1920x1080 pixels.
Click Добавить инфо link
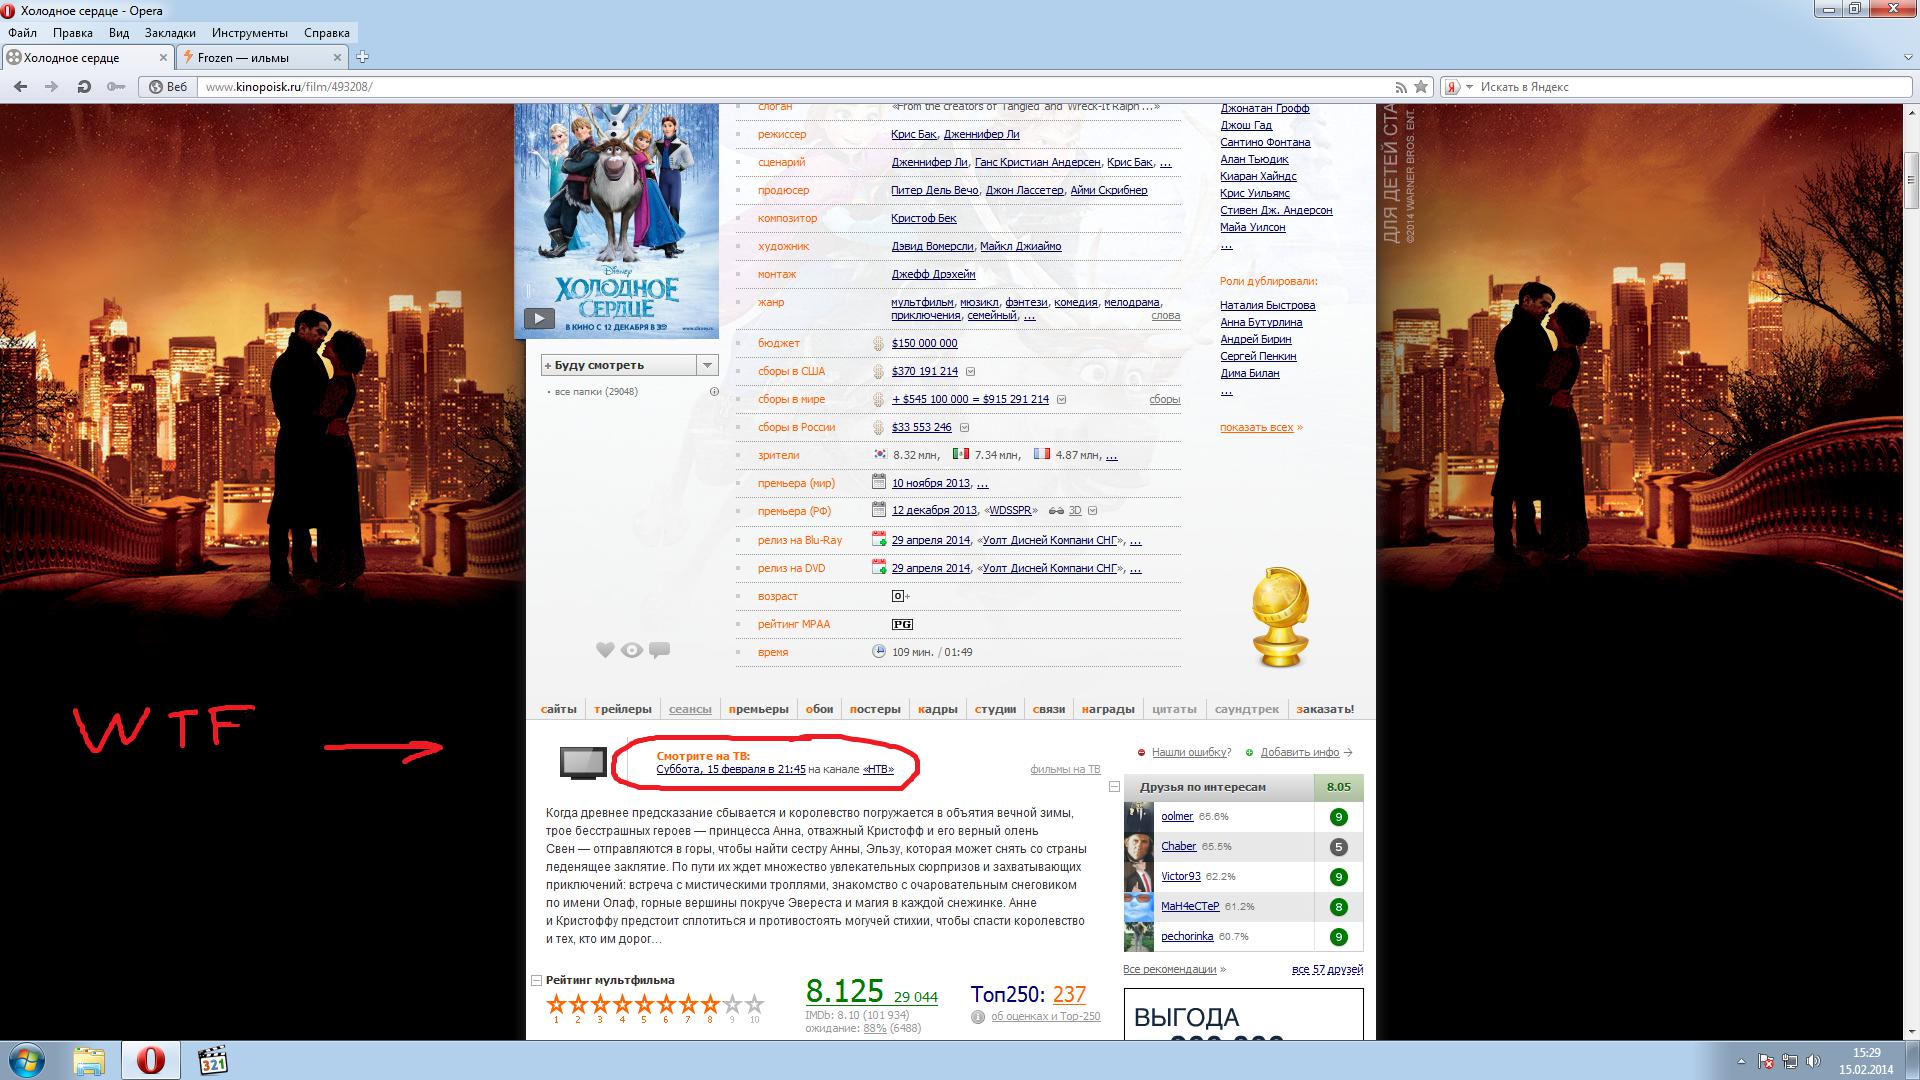(x=1300, y=752)
